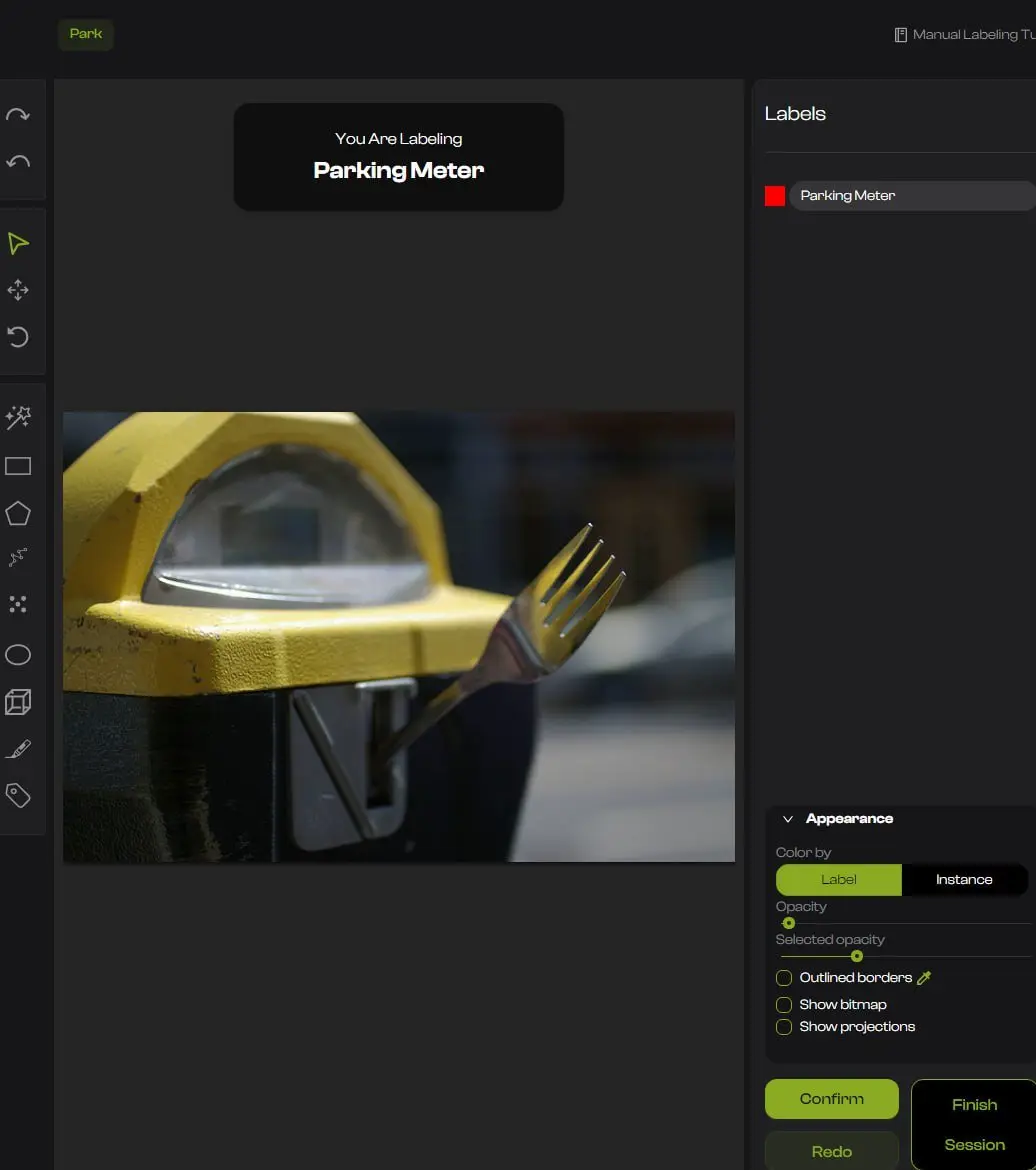Click the Redo button at bottom
The image size is (1036, 1170).
click(x=831, y=1151)
